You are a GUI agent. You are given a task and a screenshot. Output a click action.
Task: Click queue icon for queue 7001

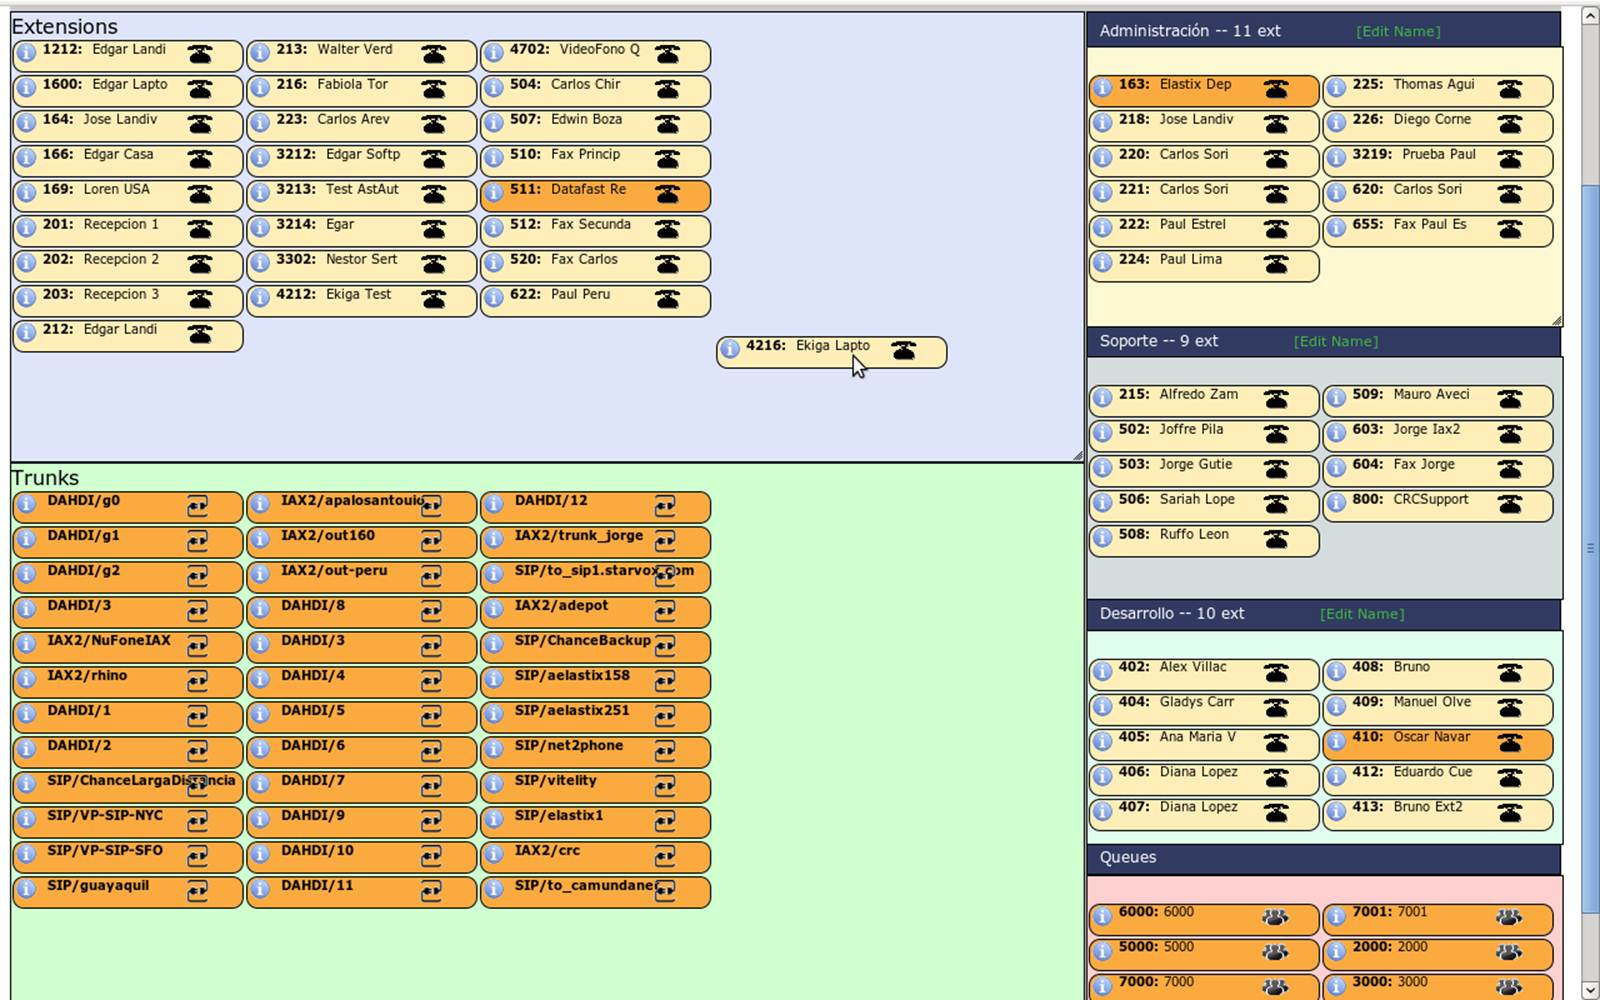pos(1509,917)
